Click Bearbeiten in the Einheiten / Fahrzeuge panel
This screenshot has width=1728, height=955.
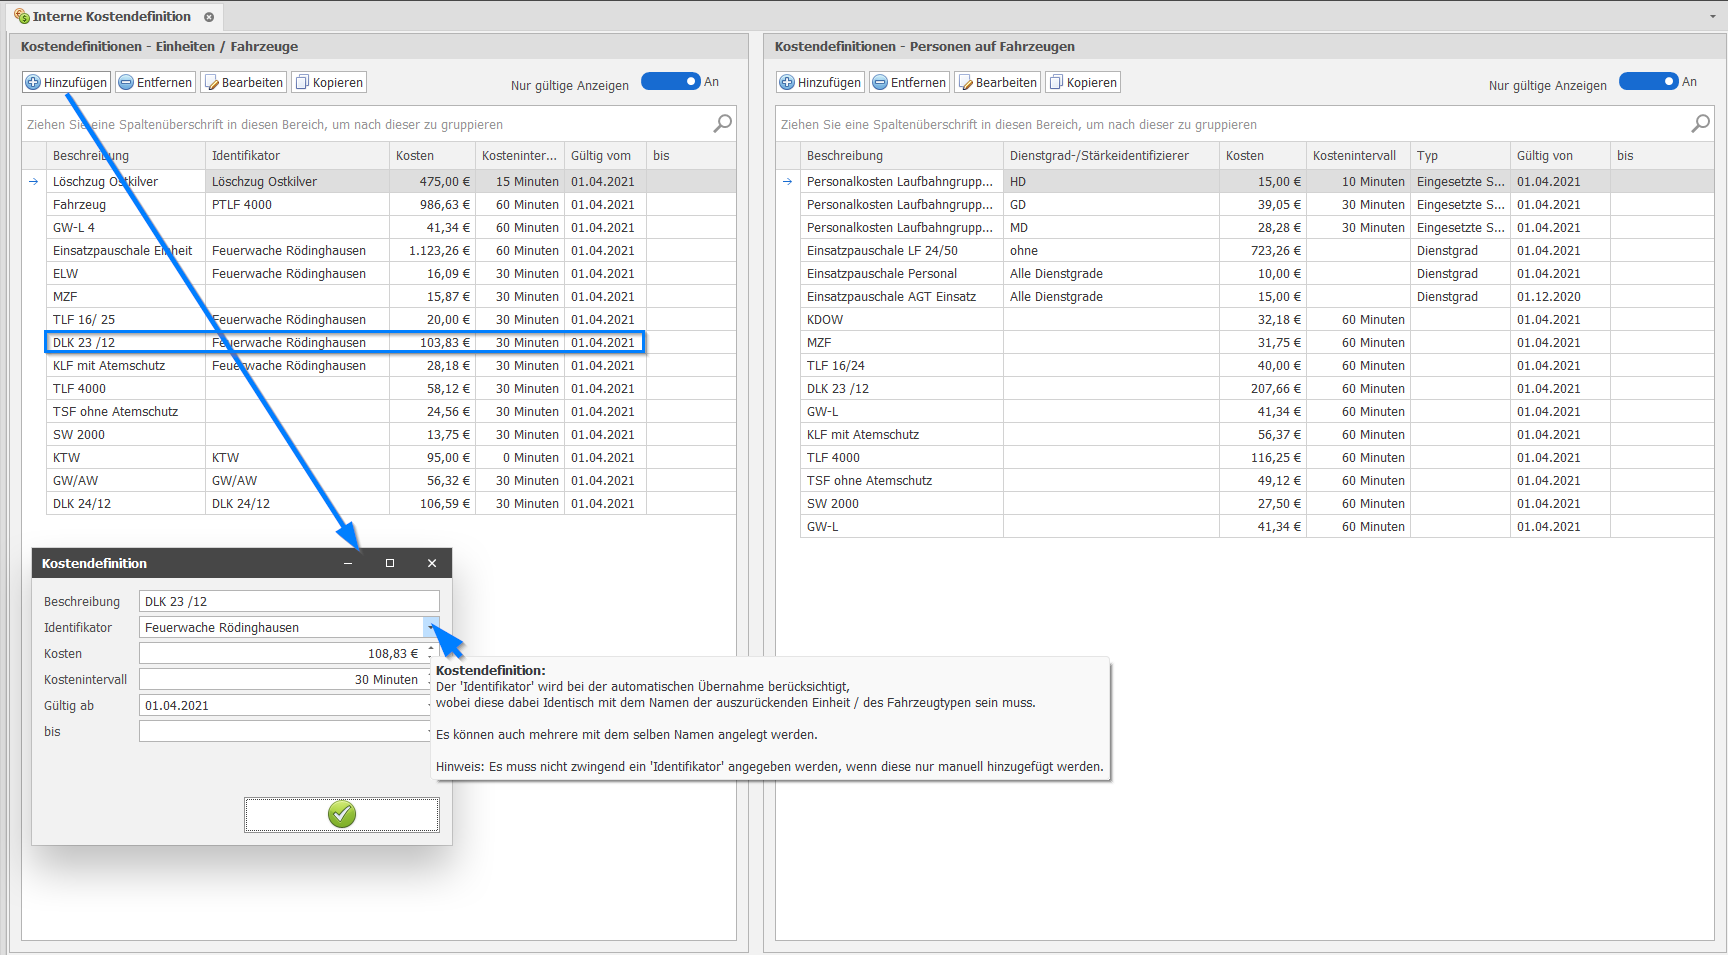click(x=244, y=83)
